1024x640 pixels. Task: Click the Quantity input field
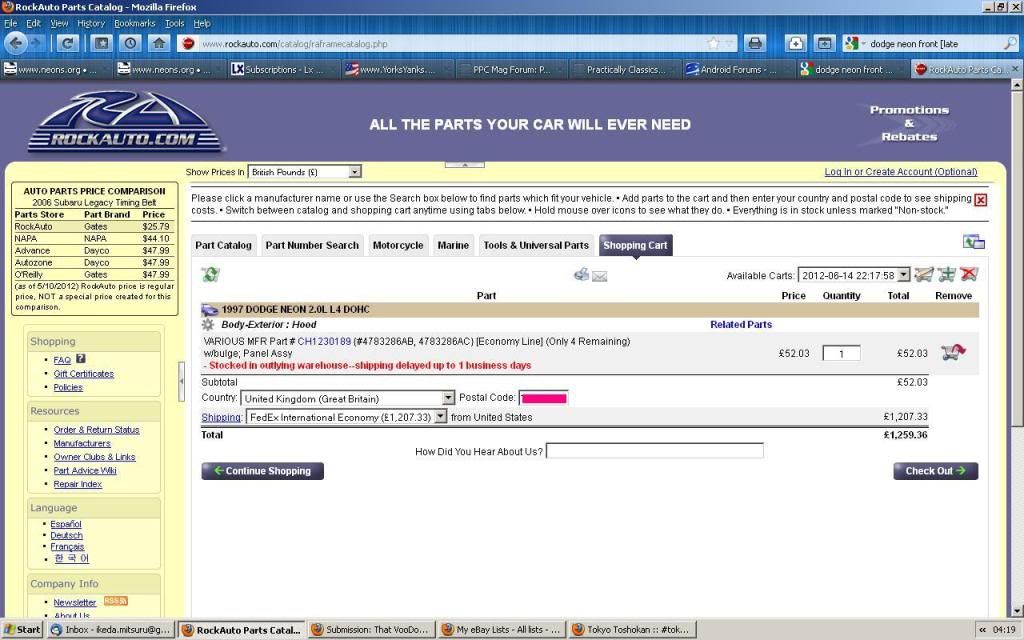click(x=841, y=353)
